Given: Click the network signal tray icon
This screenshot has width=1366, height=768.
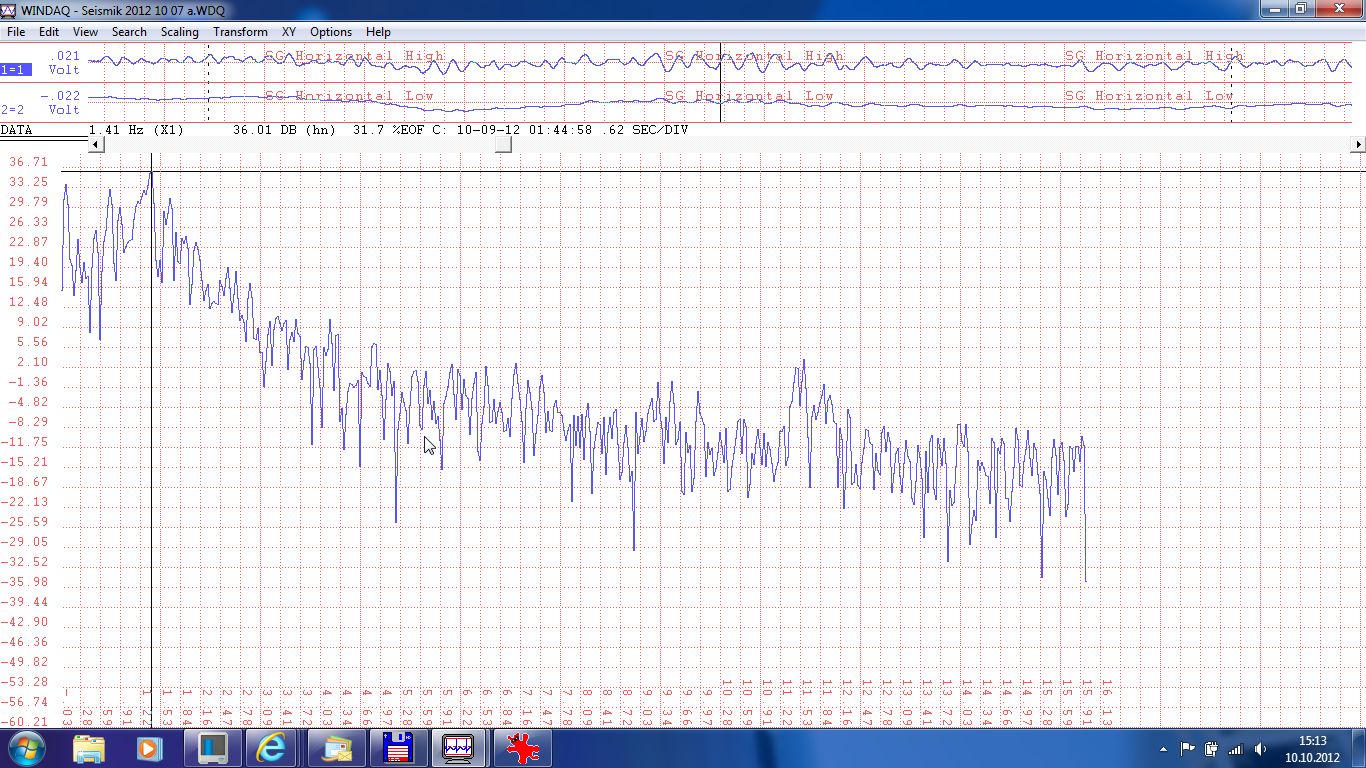Looking at the screenshot, I should pos(1236,749).
